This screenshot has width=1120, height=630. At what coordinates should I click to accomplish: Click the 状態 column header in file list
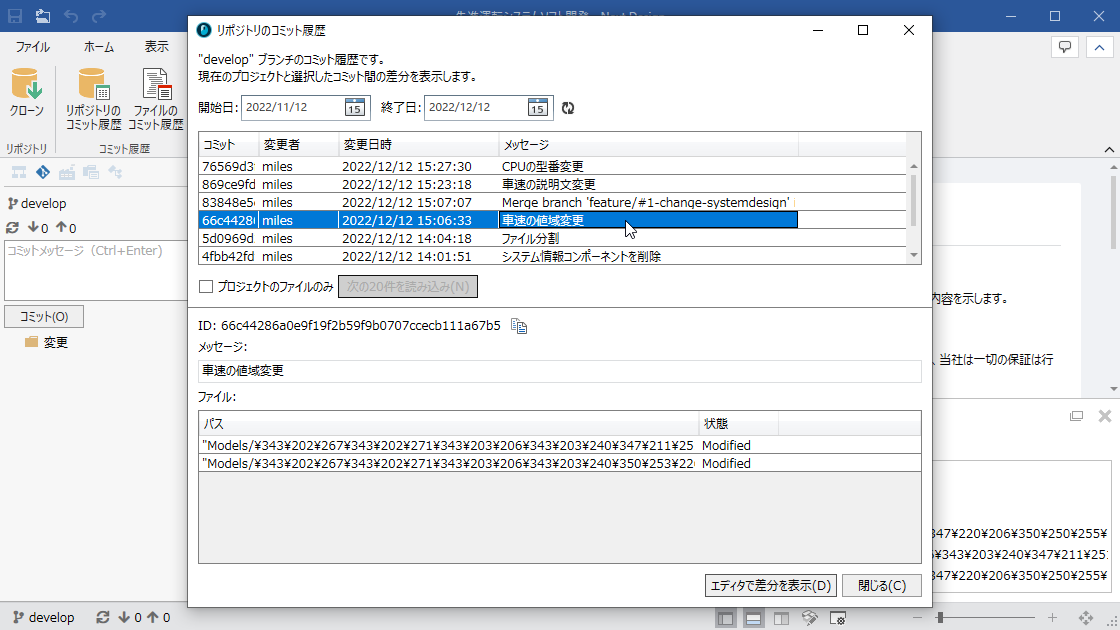click(739, 424)
